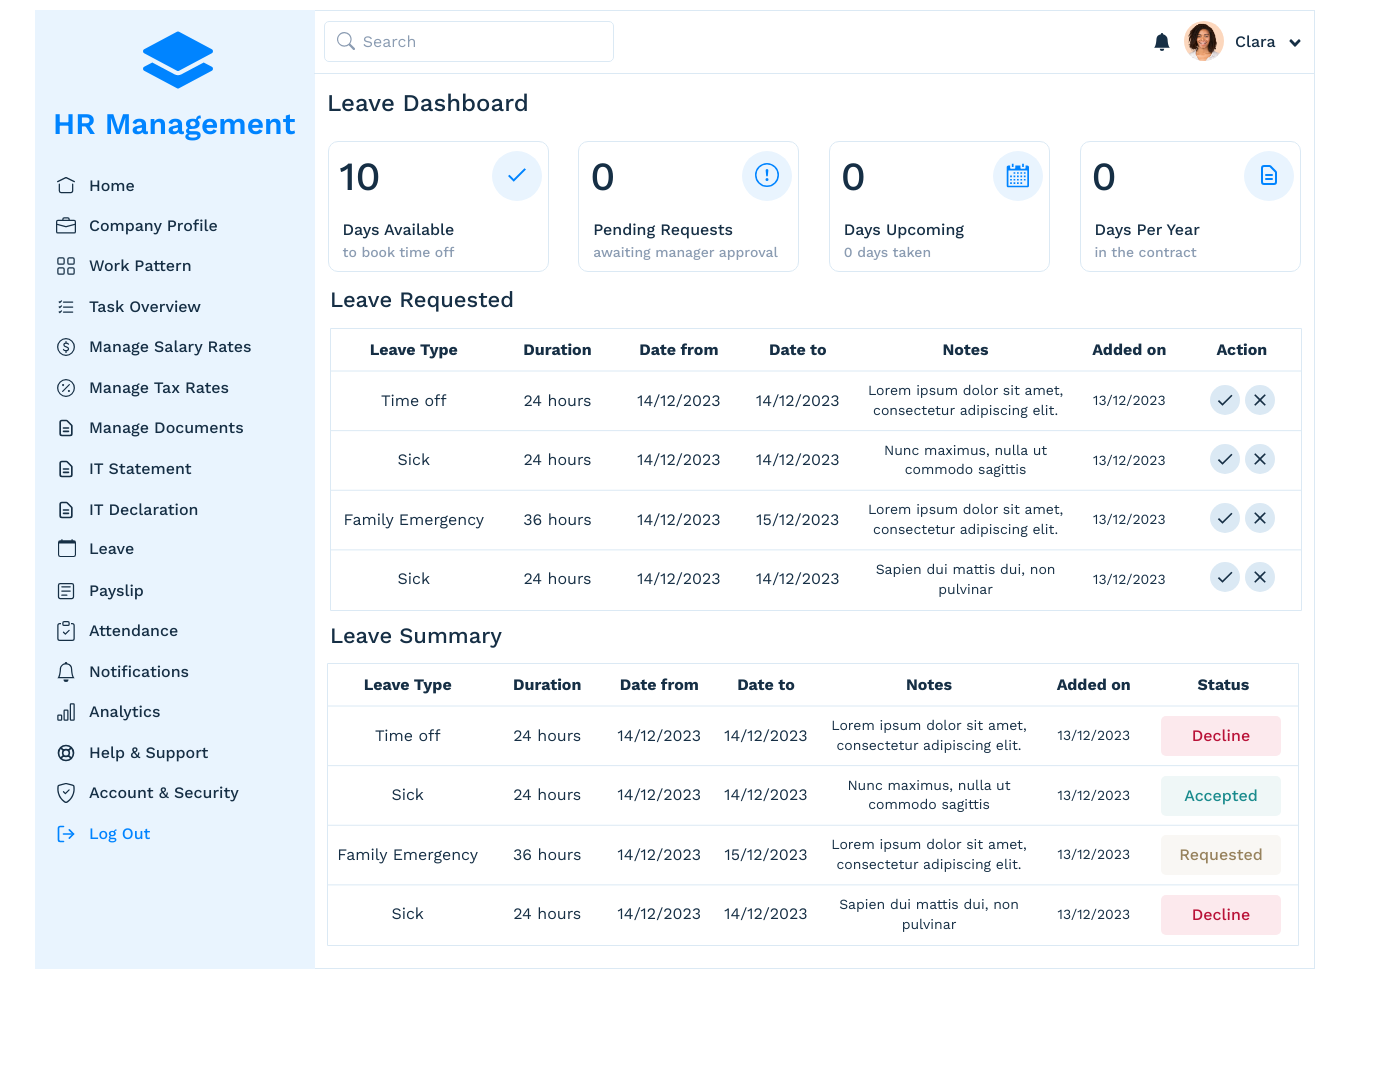Viewport: 1379px width, 1069px height.
Task: Click the '0 days taken' text
Action: (887, 253)
